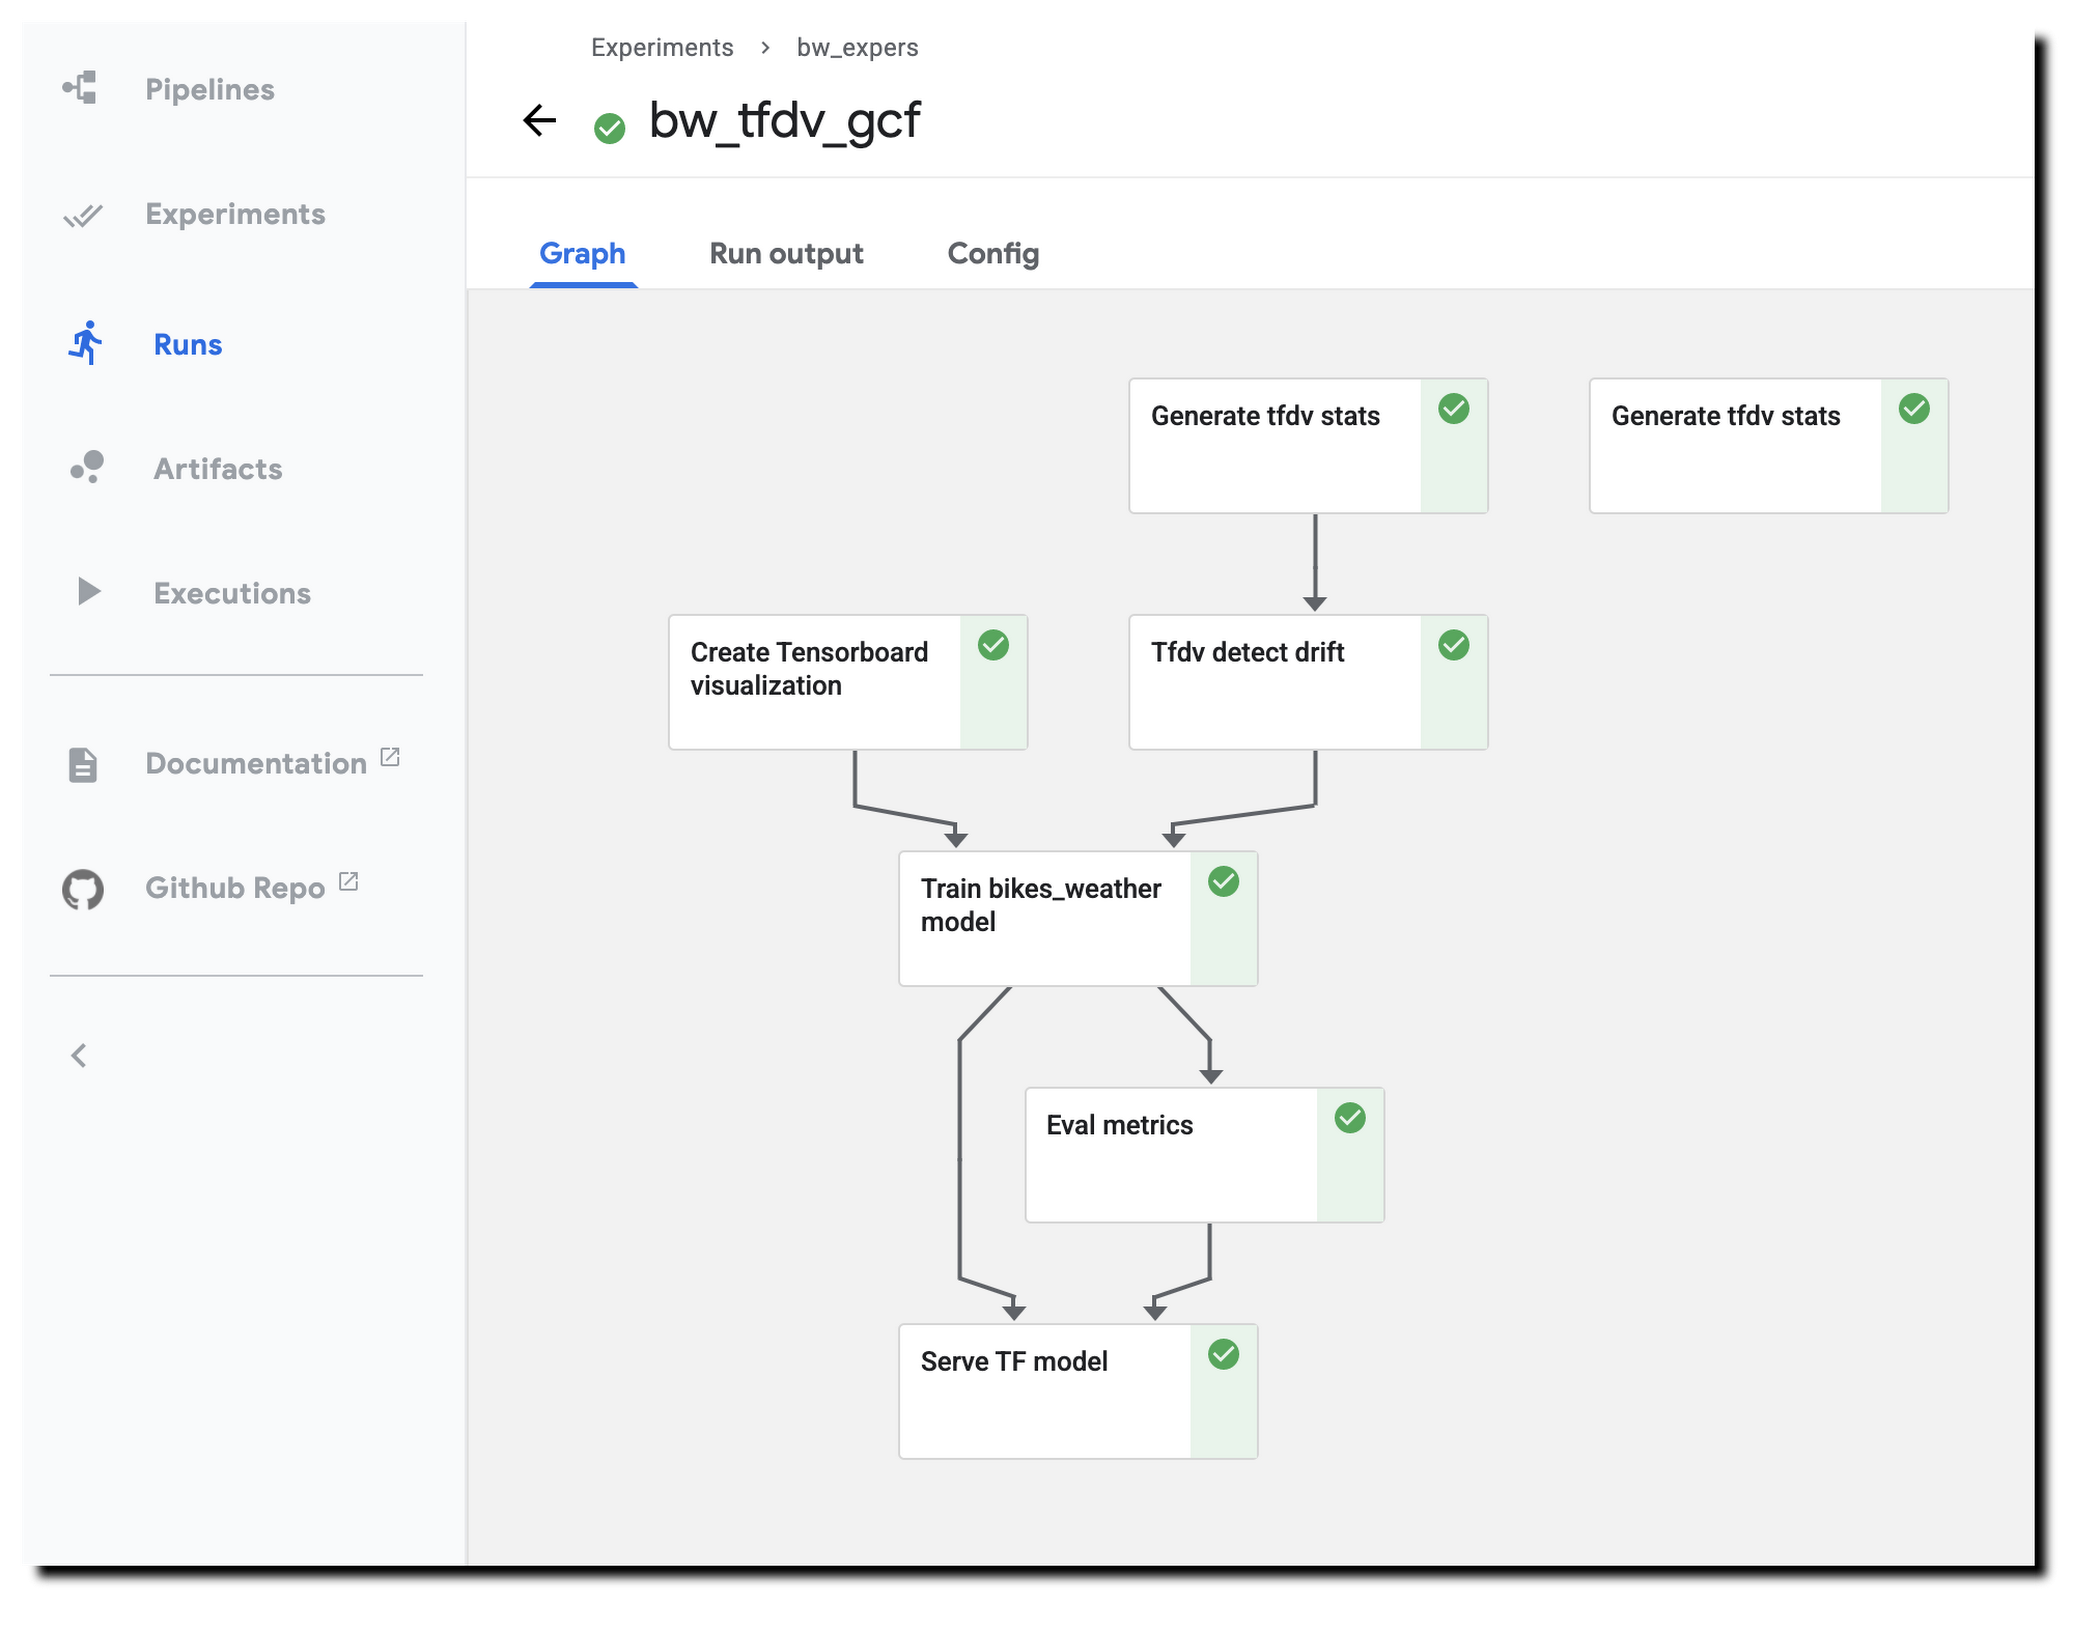Click the success icon on Serve TF model

tap(1224, 1354)
